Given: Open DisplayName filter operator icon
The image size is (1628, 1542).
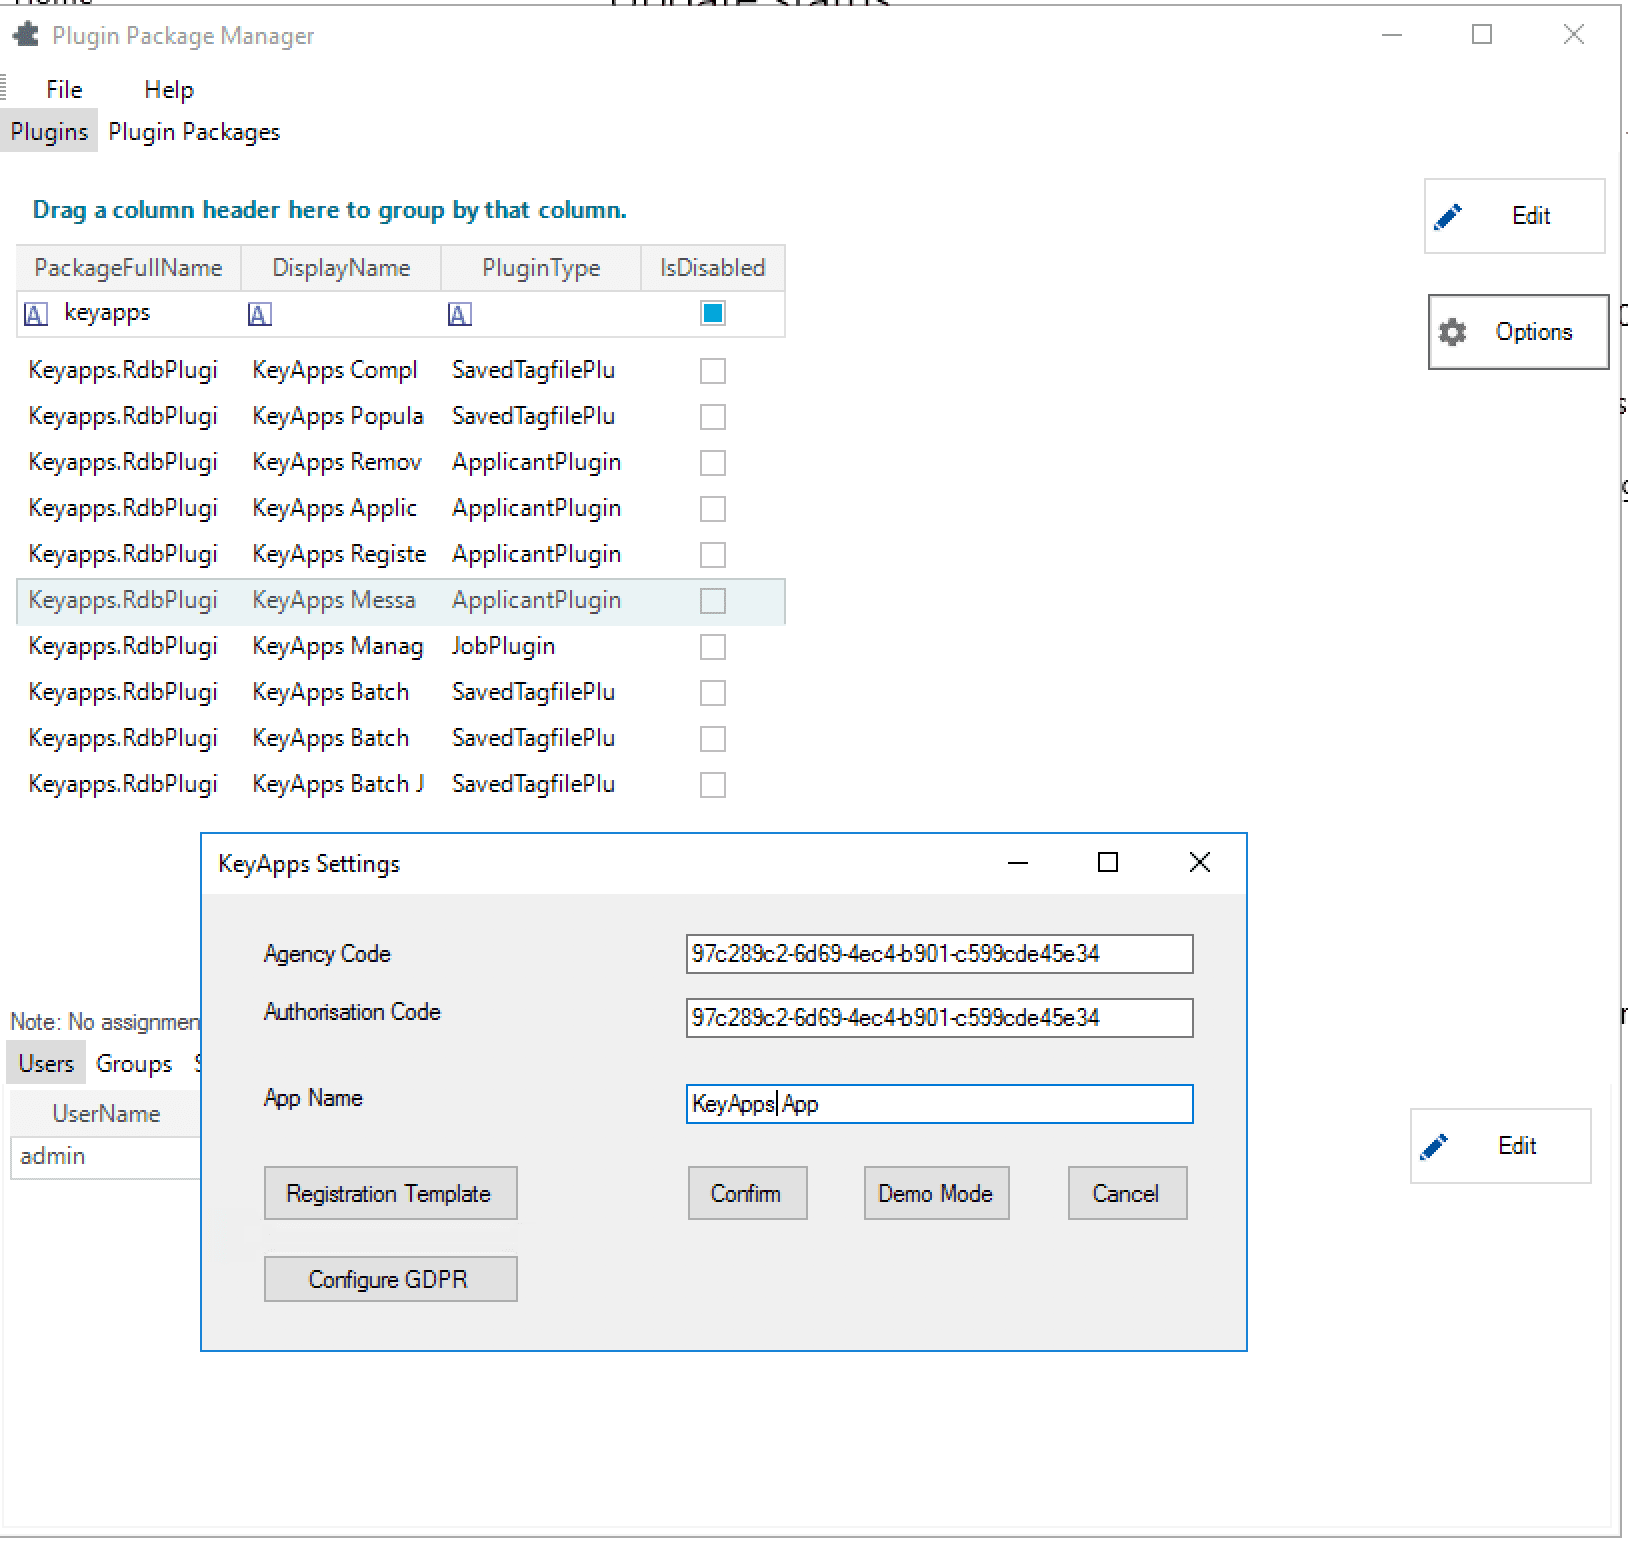Looking at the screenshot, I should [259, 315].
